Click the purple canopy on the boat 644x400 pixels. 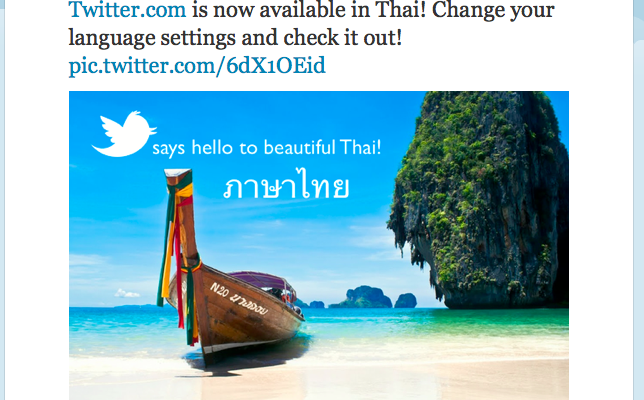point(262,279)
